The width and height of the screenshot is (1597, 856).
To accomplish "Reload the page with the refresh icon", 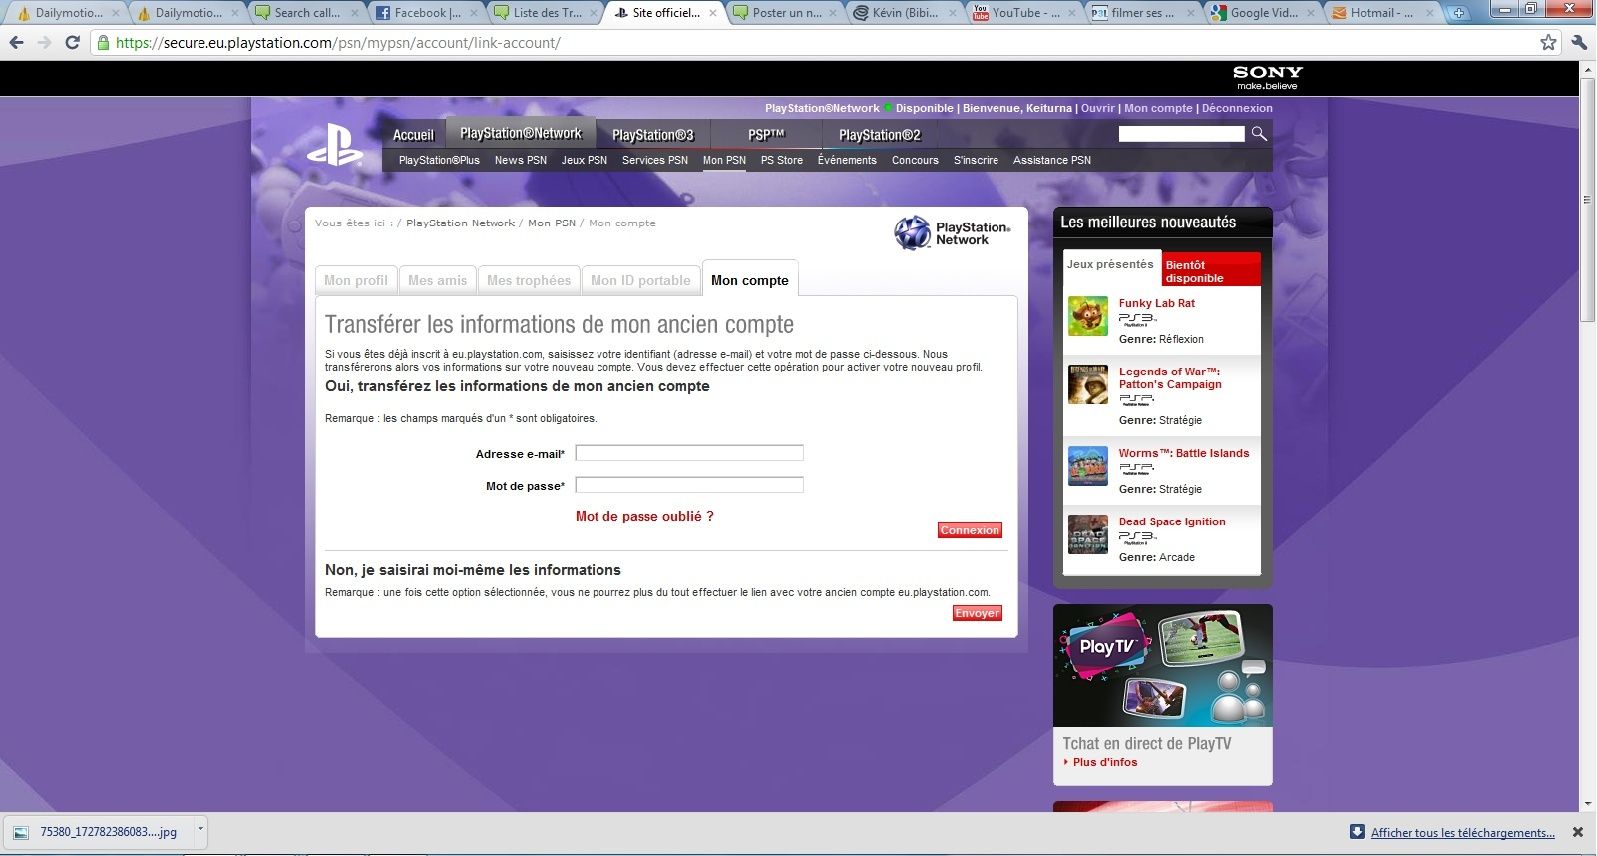I will pyautogui.click(x=72, y=43).
